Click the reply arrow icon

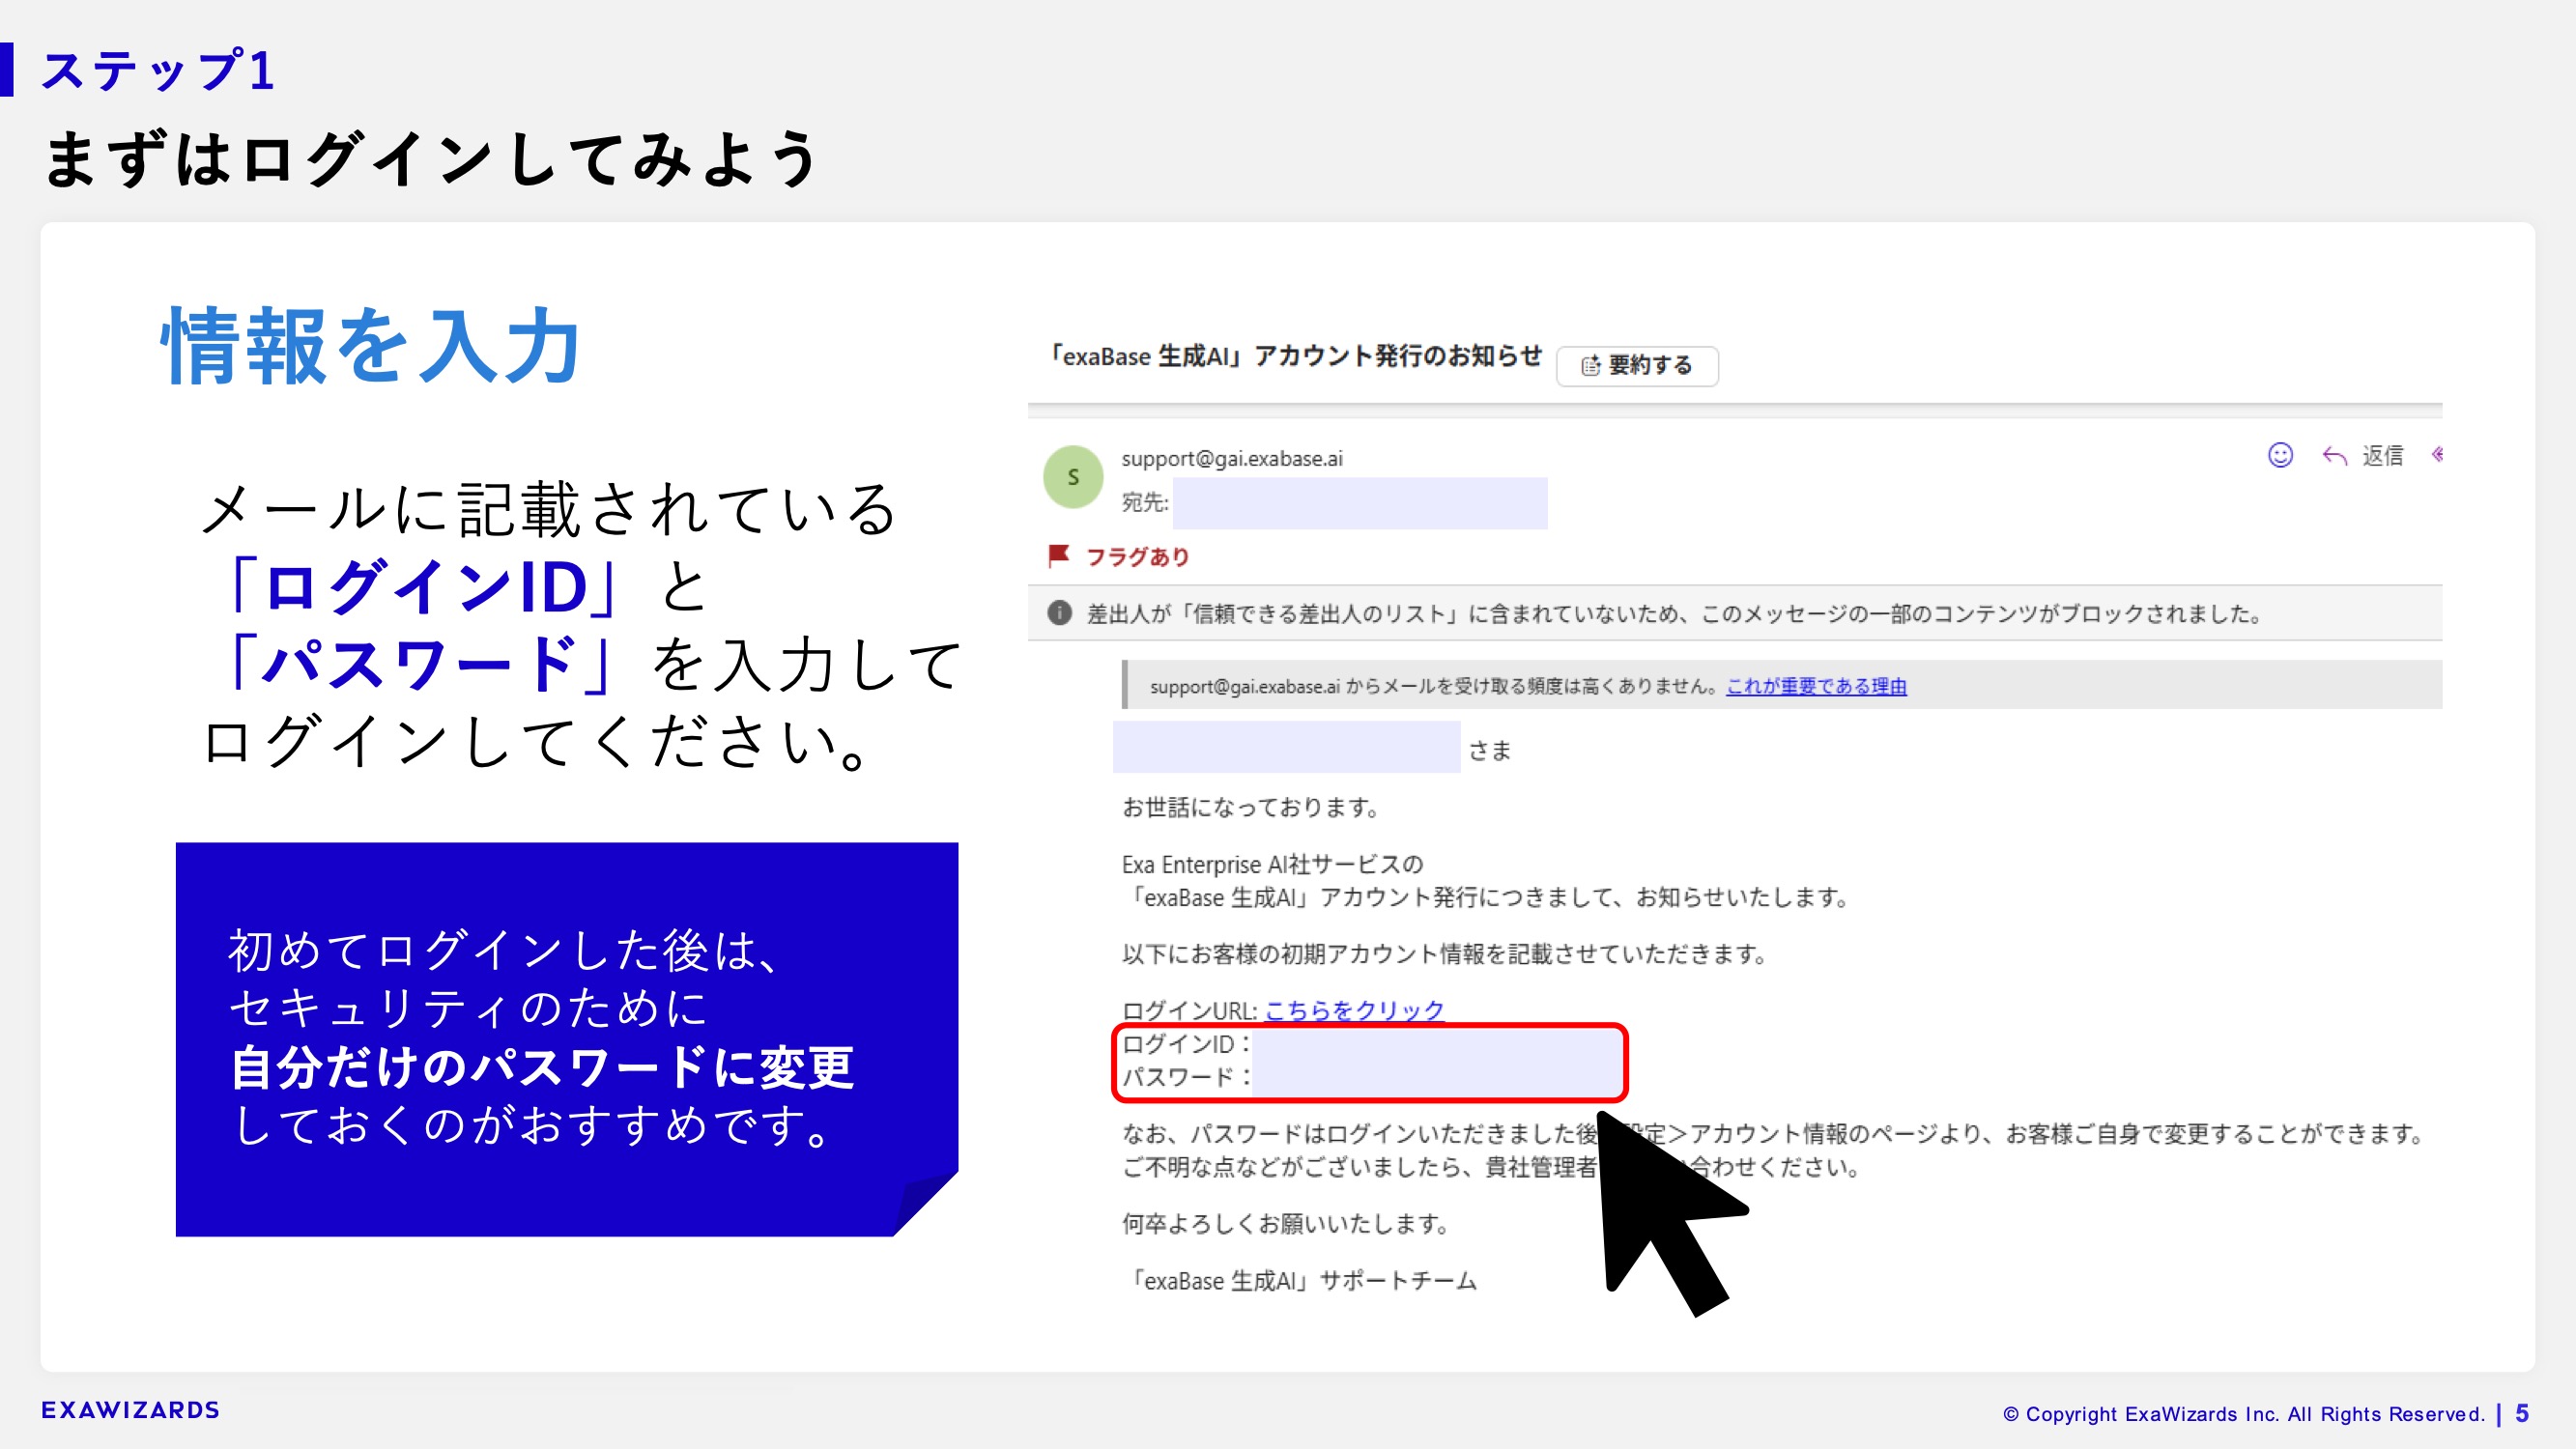tap(2334, 457)
